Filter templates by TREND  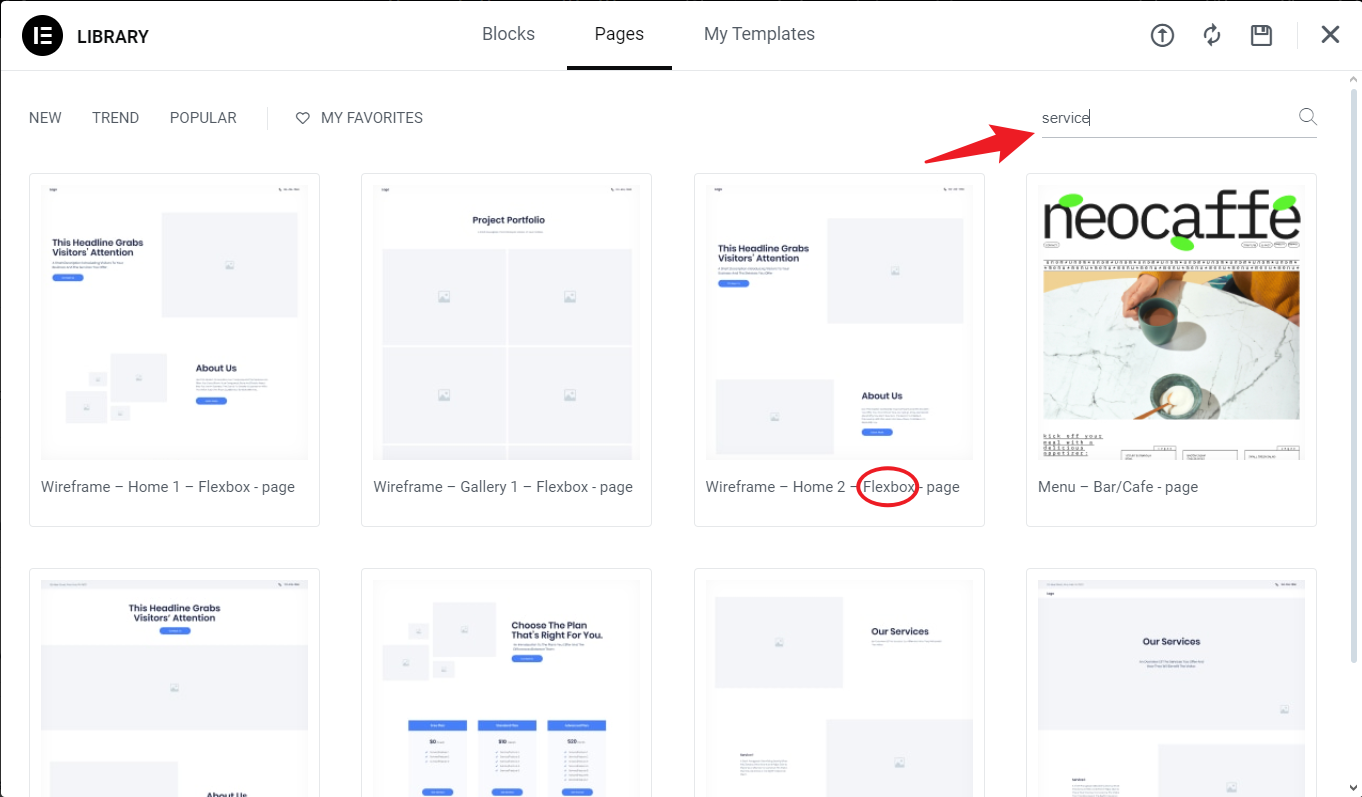coord(115,118)
